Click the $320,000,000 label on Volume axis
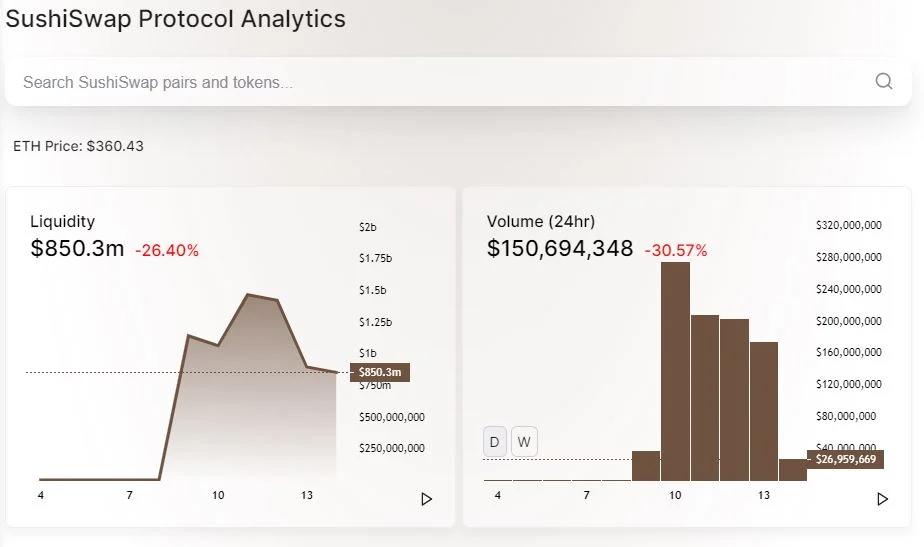 coord(849,225)
